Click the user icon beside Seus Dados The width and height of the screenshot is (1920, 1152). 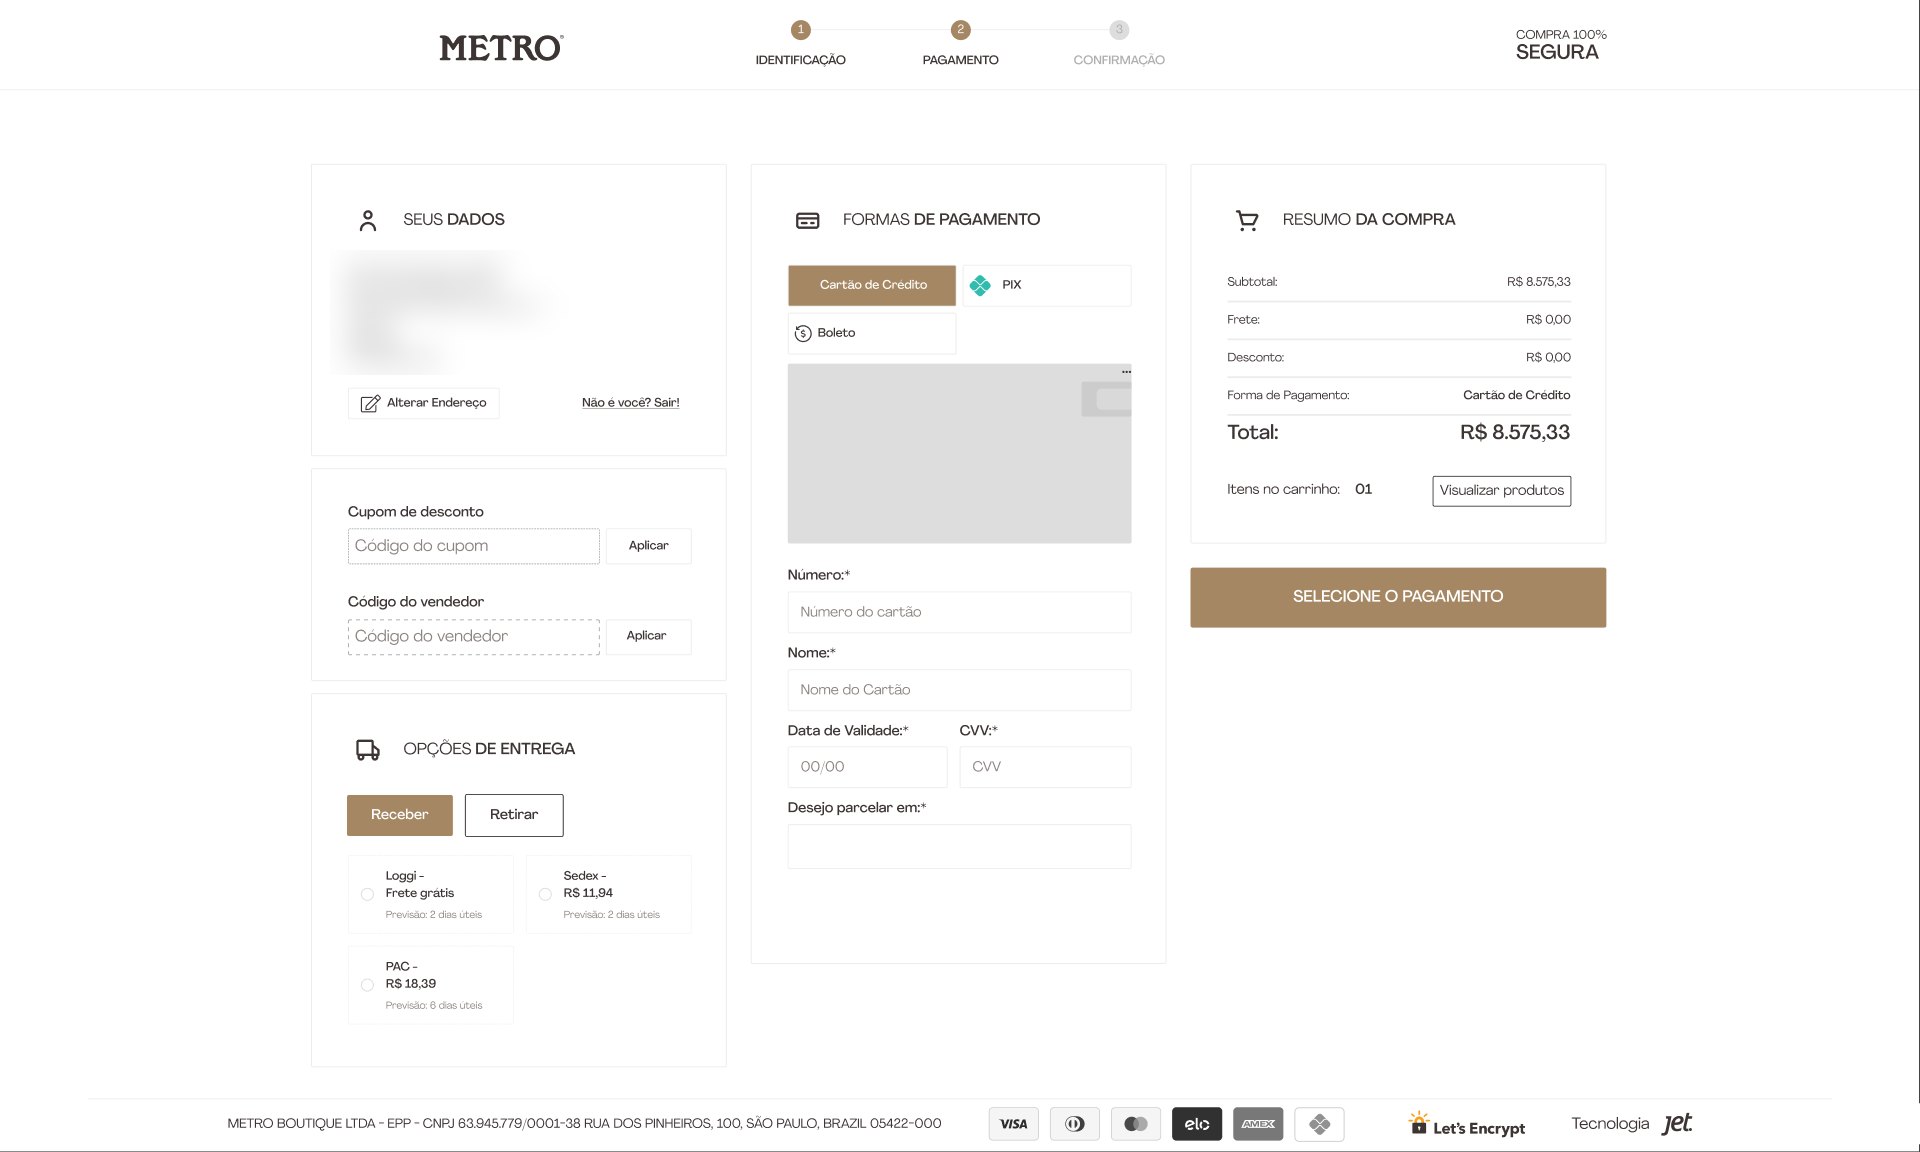point(368,220)
